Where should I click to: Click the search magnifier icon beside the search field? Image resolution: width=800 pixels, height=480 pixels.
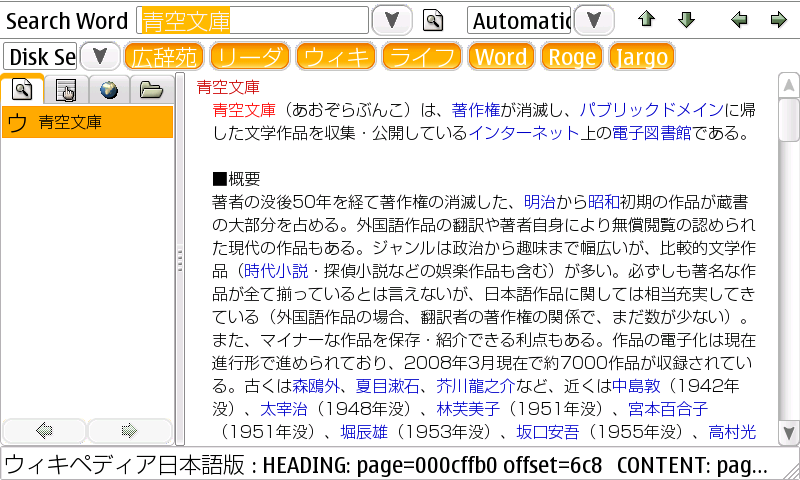click(432, 20)
